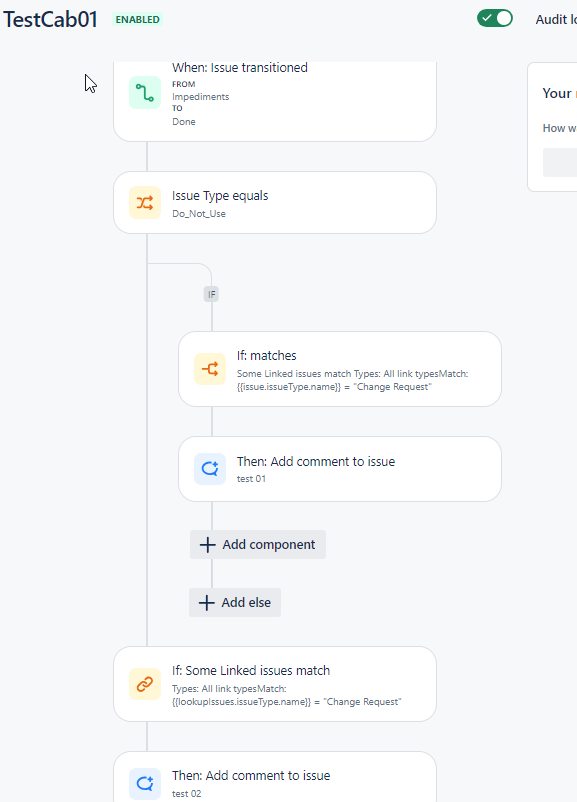Open the When: Issue transitioned trigger card
Image resolution: width=577 pixels, height=802 pixels.
[x=275, y=102]
